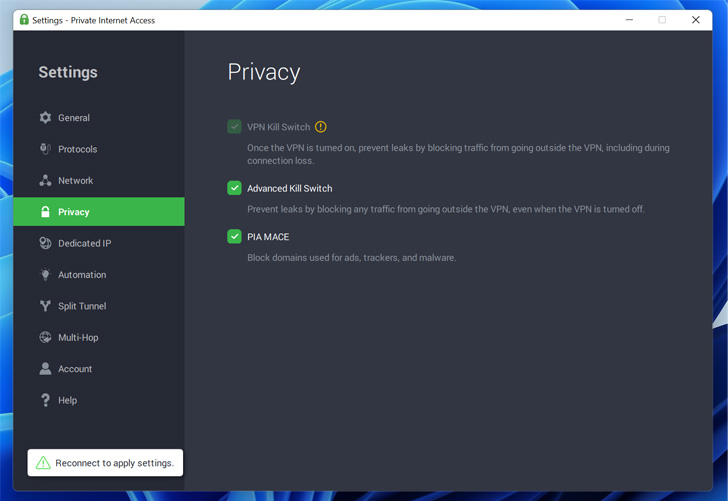The height and width of the screenshot is (501, 728).
Task: Click the 'Block domains used for ads' description
Action: [351, 258]
